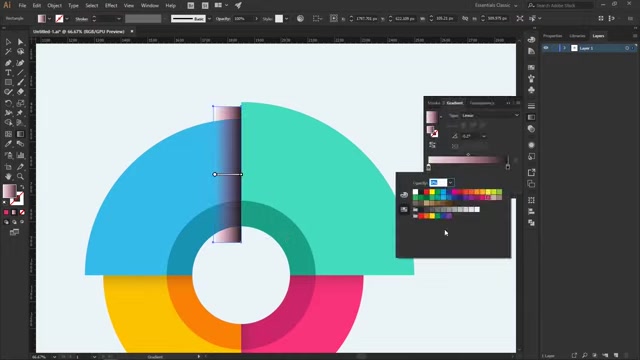This screenshot has height=360, width=640.
Task: Swap fill and stroke colors
Action: (x=22, y=188)
